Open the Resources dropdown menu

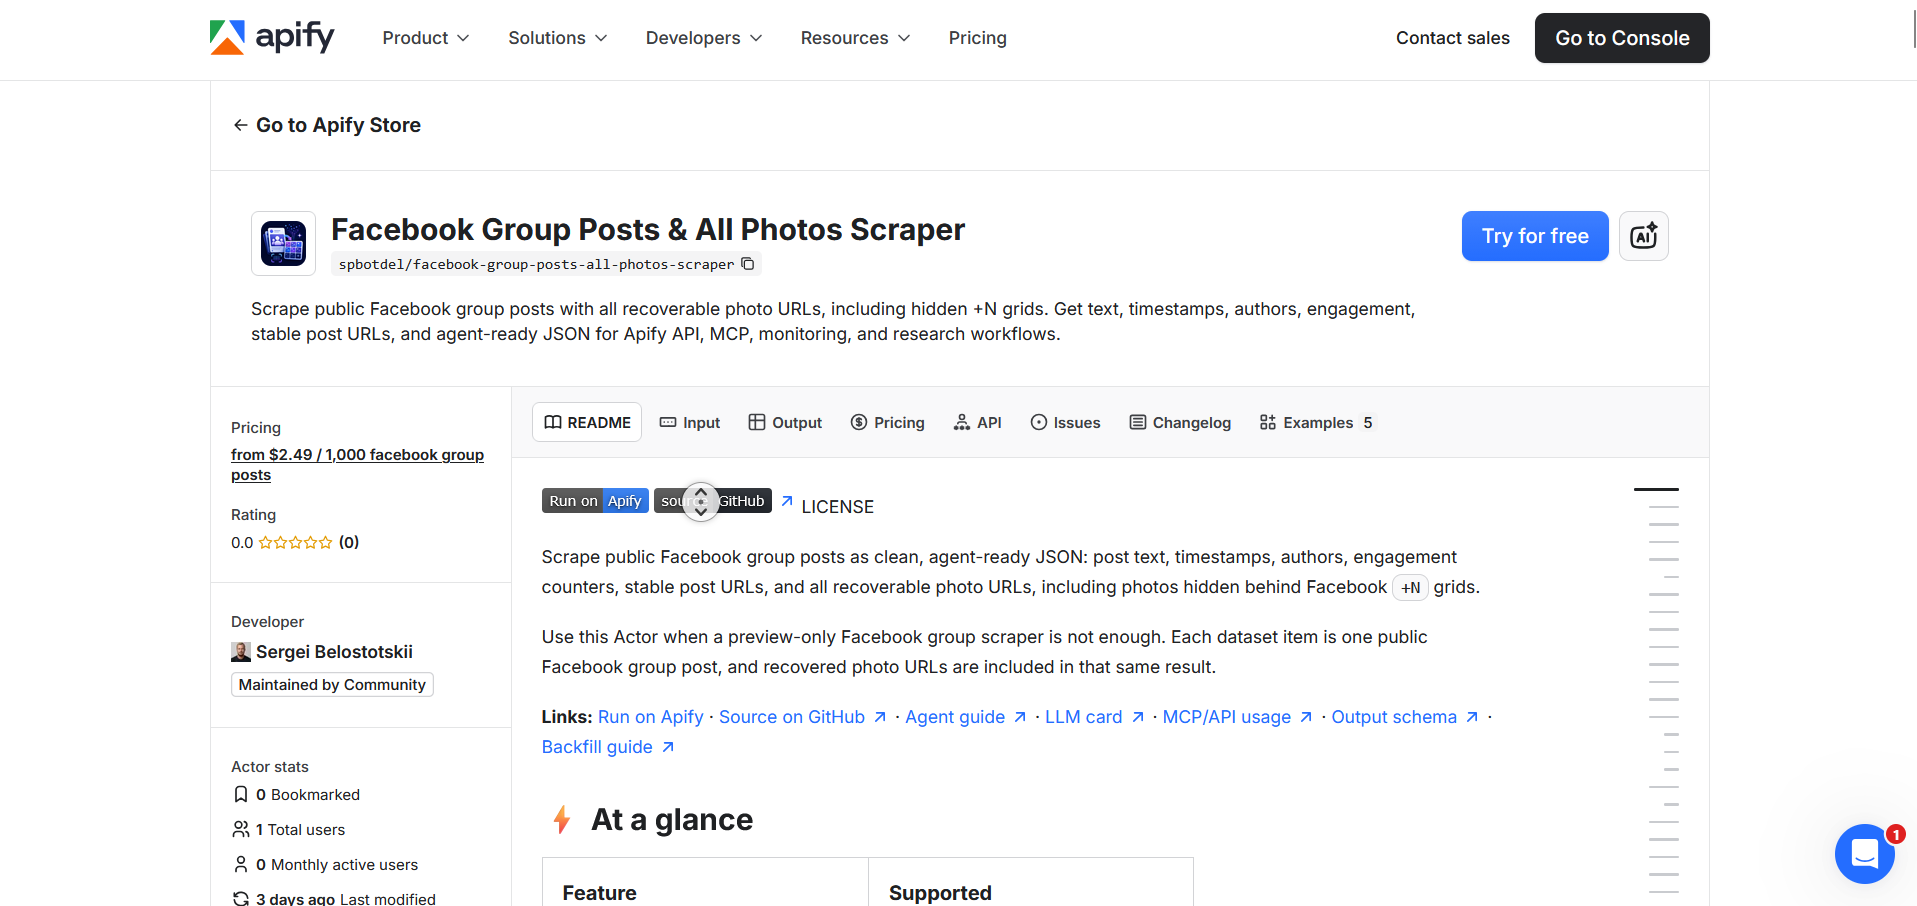click(x=855, y=38)
